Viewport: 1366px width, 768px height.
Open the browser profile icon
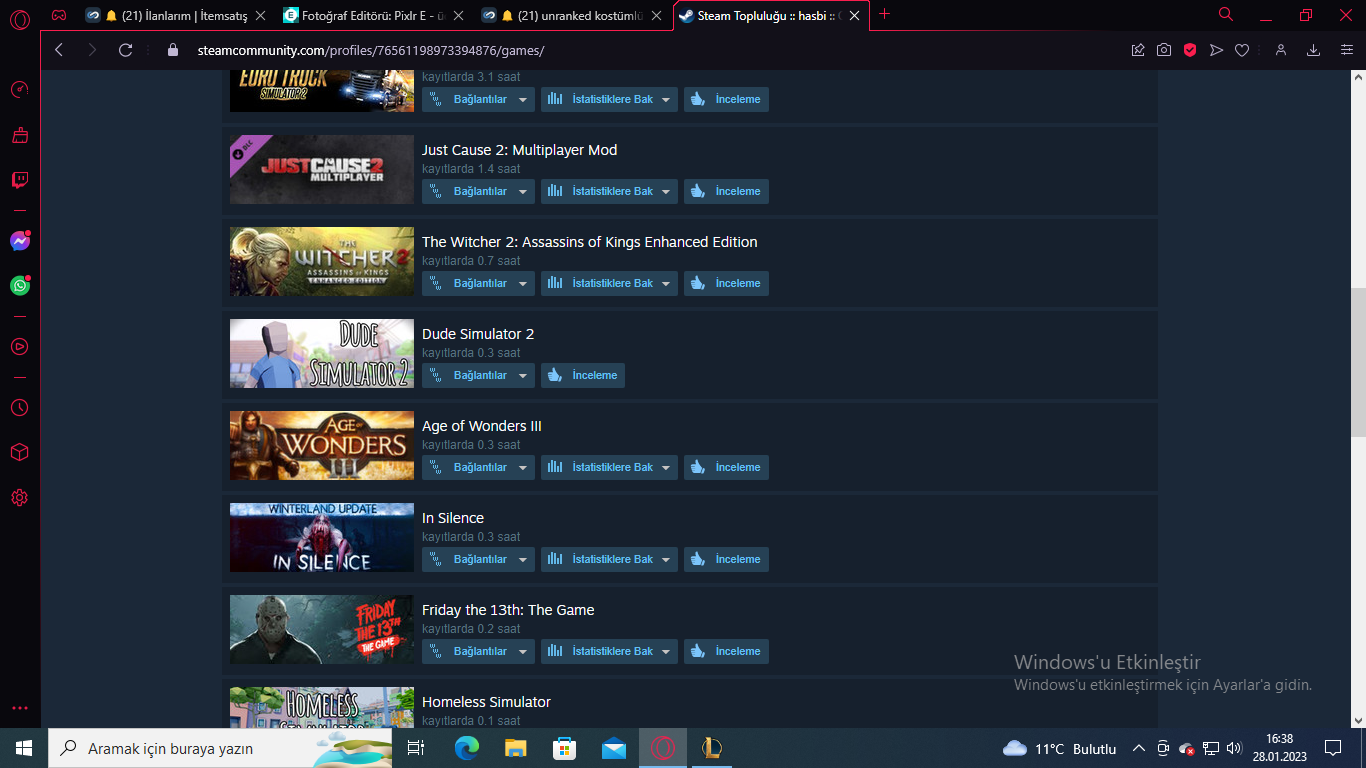(x=1281, y=50)
